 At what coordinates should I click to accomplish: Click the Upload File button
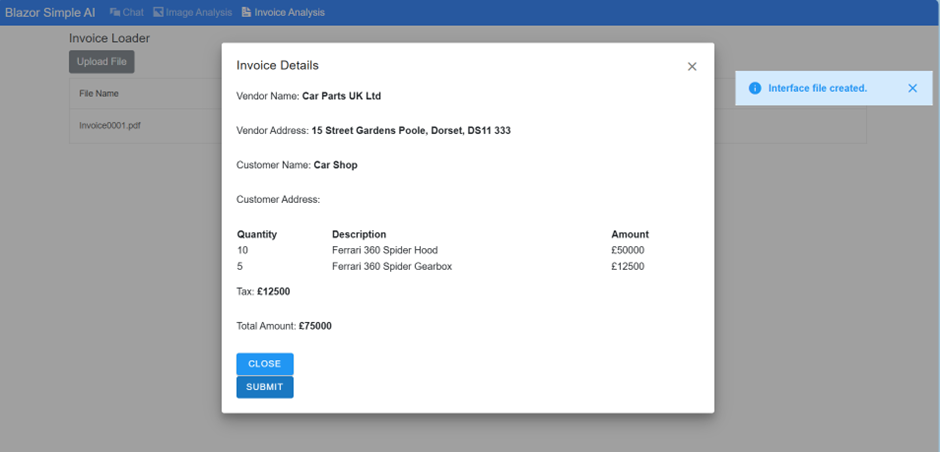101,62
